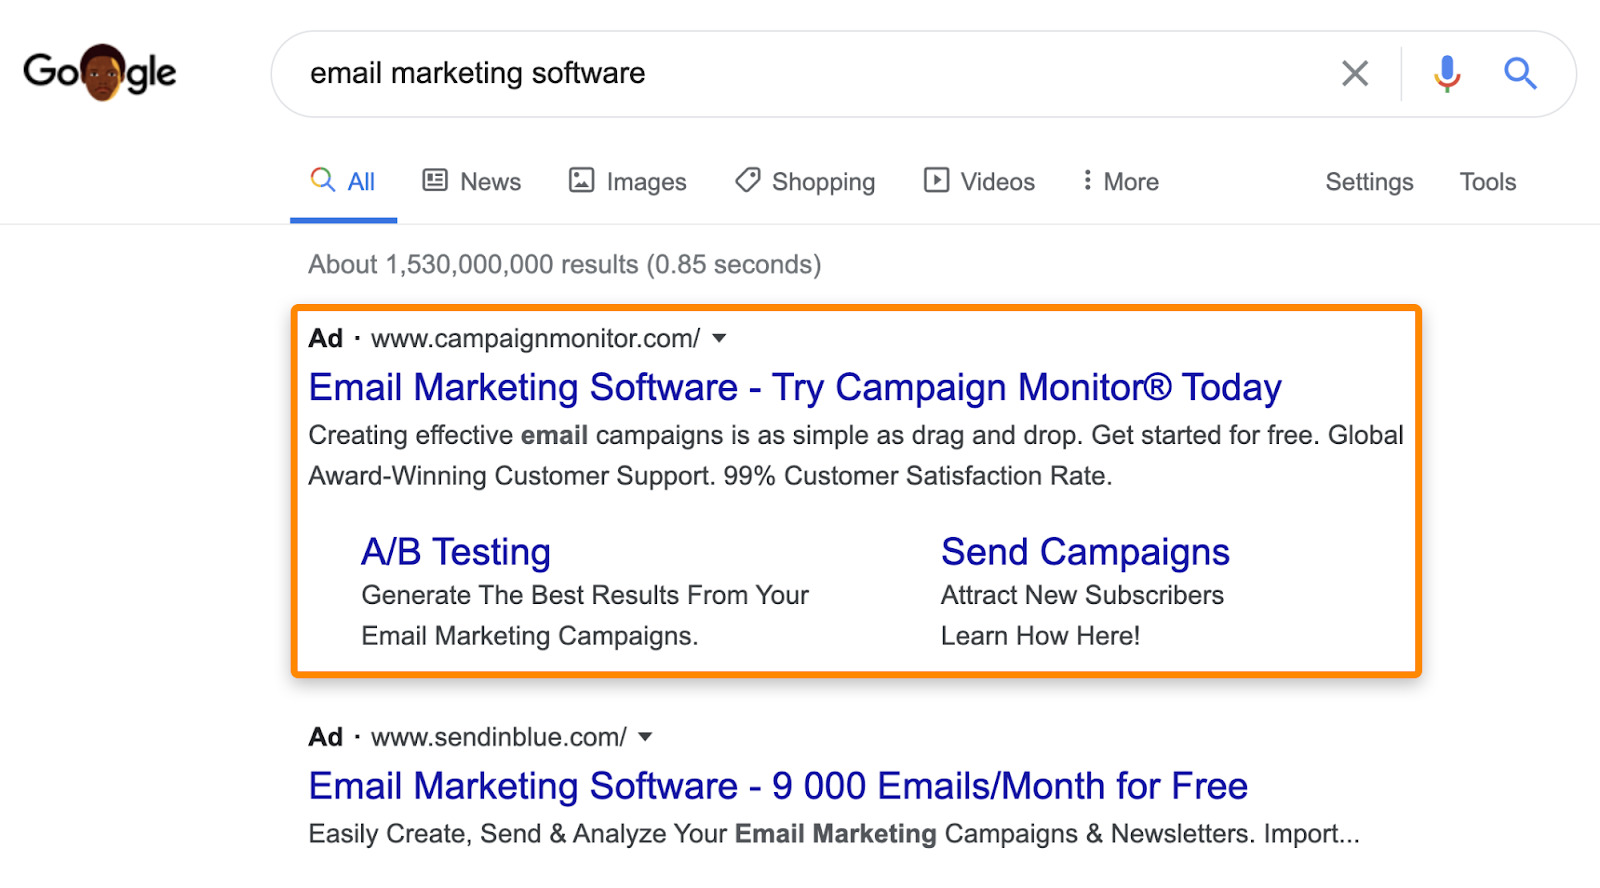Click the search magnifying glass icon
The height and width of the screenshot is (888, 1600).
pyautogui.click(x=1520, y=73)
